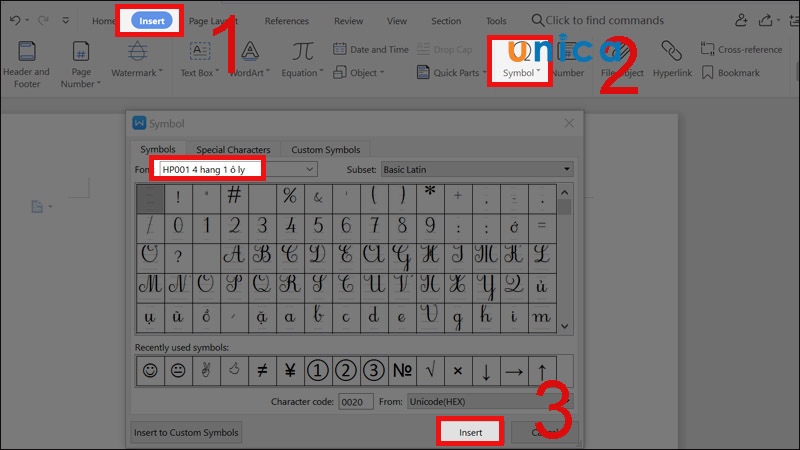Open the Section ribbon tab
The height and width of the screenshot is (450, 800).
coord(446,21)
